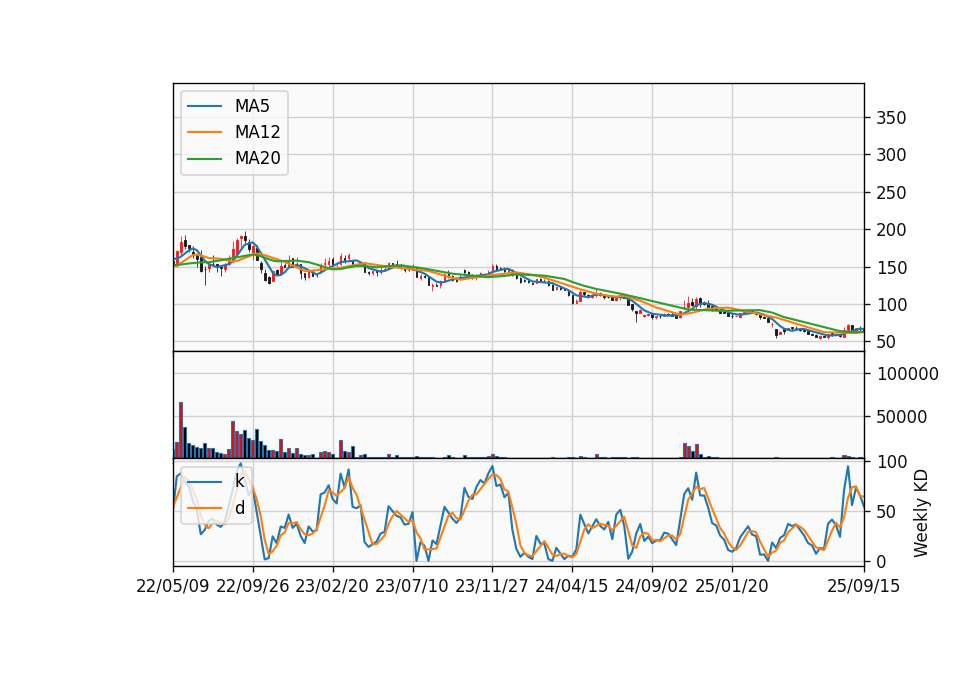The image size is (960, 690).
Task: Click the 22/05/09 date axis label
Action: [x=173, y=586]
